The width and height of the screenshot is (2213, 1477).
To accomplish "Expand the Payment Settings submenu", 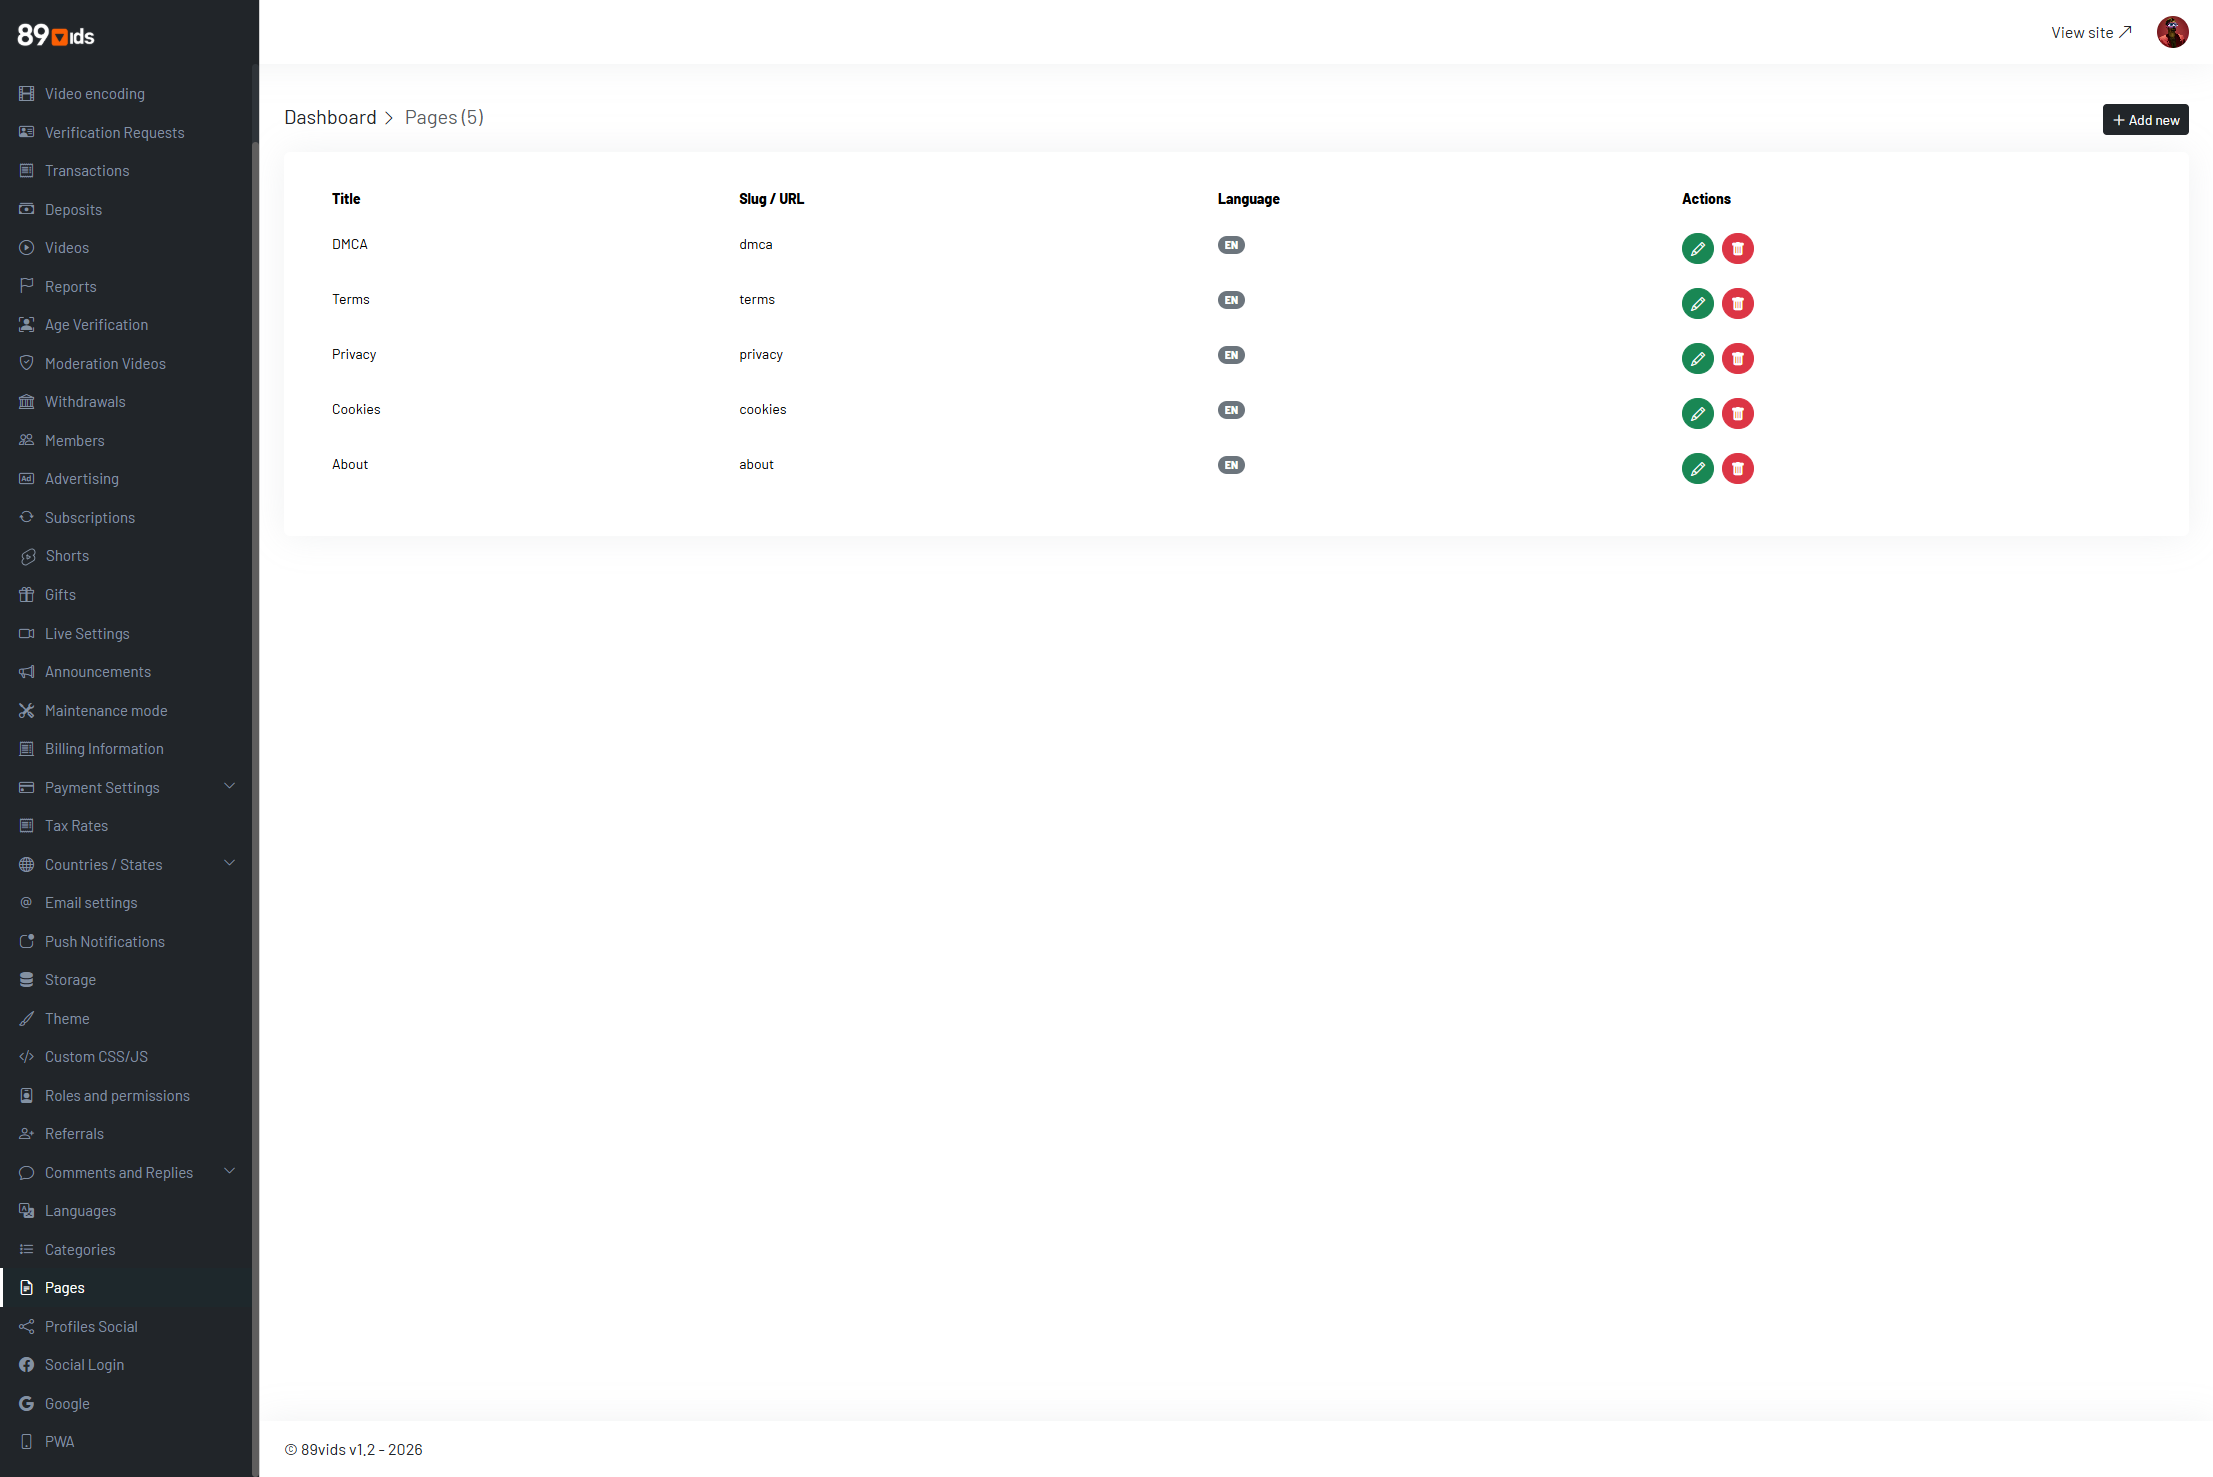I will 229,787.
